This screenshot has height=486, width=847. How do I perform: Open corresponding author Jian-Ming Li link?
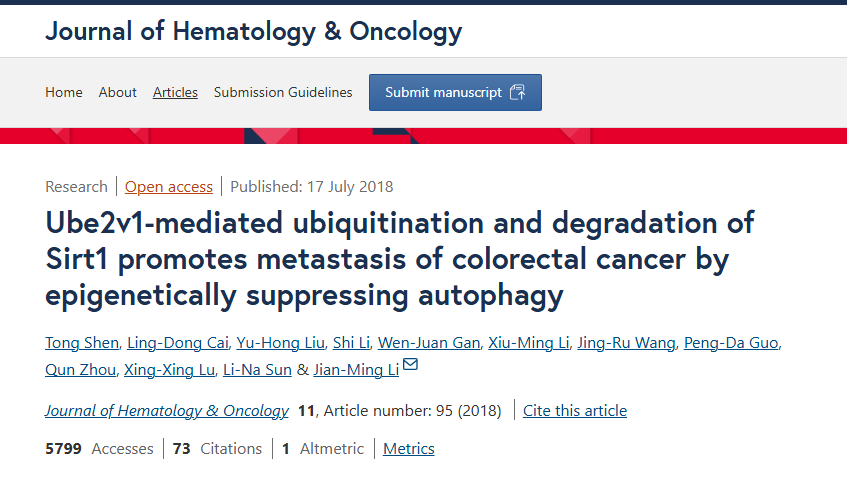[x=356, y=370]
